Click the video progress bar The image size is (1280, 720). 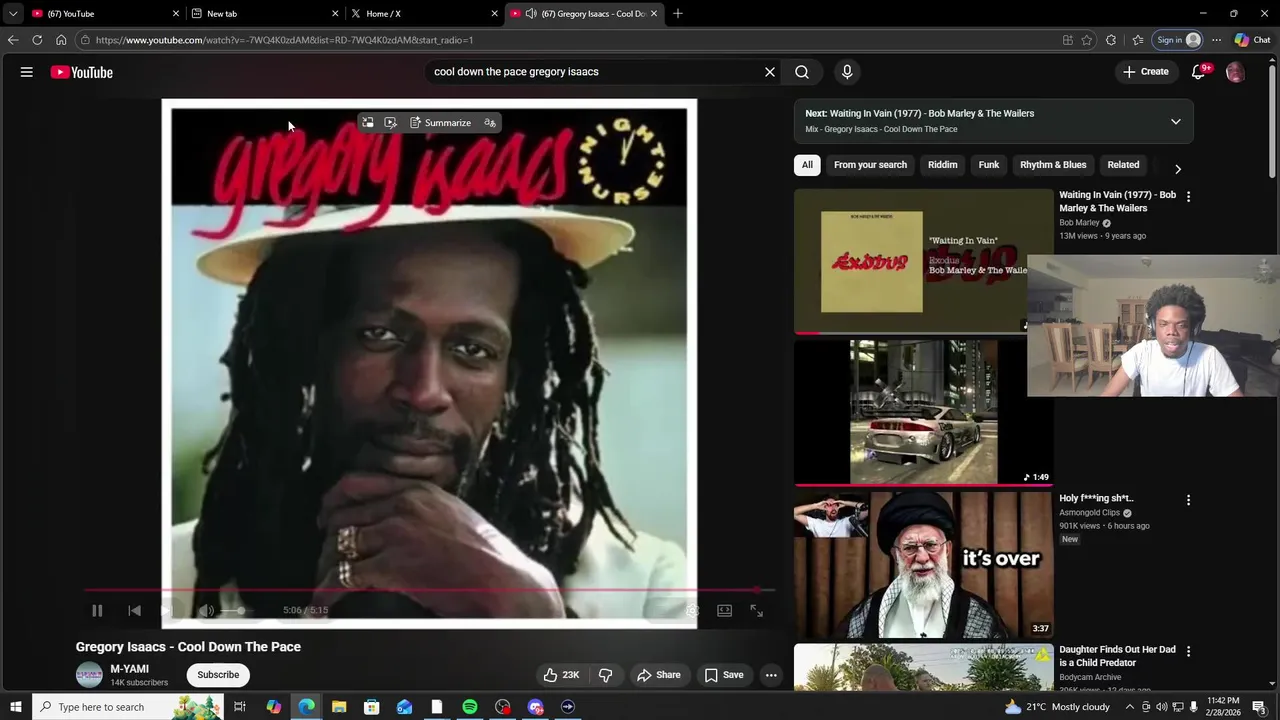coord(429,590)
